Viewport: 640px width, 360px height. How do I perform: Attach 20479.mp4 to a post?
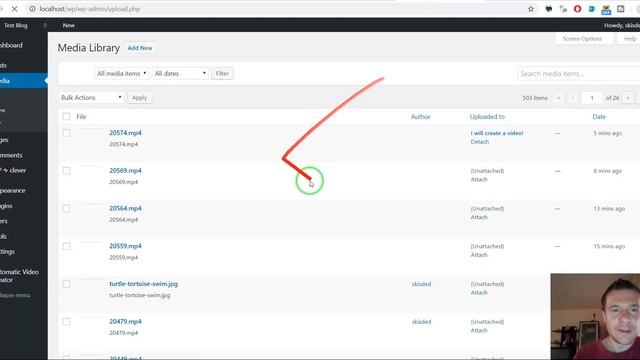479,330
